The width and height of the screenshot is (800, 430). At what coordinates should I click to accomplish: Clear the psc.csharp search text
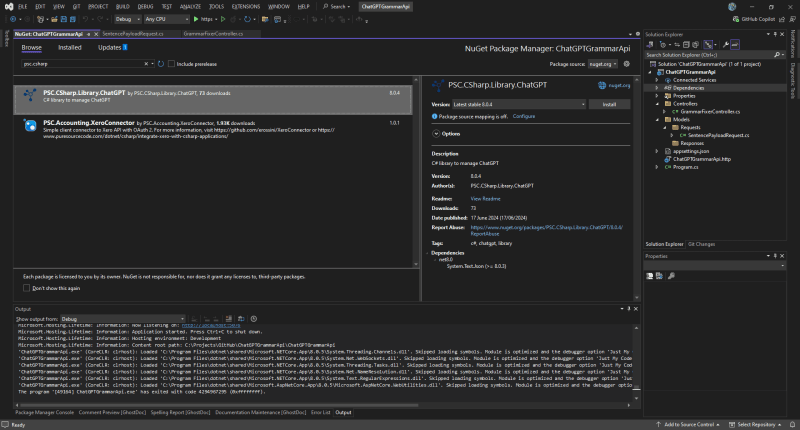pos(146,64)
